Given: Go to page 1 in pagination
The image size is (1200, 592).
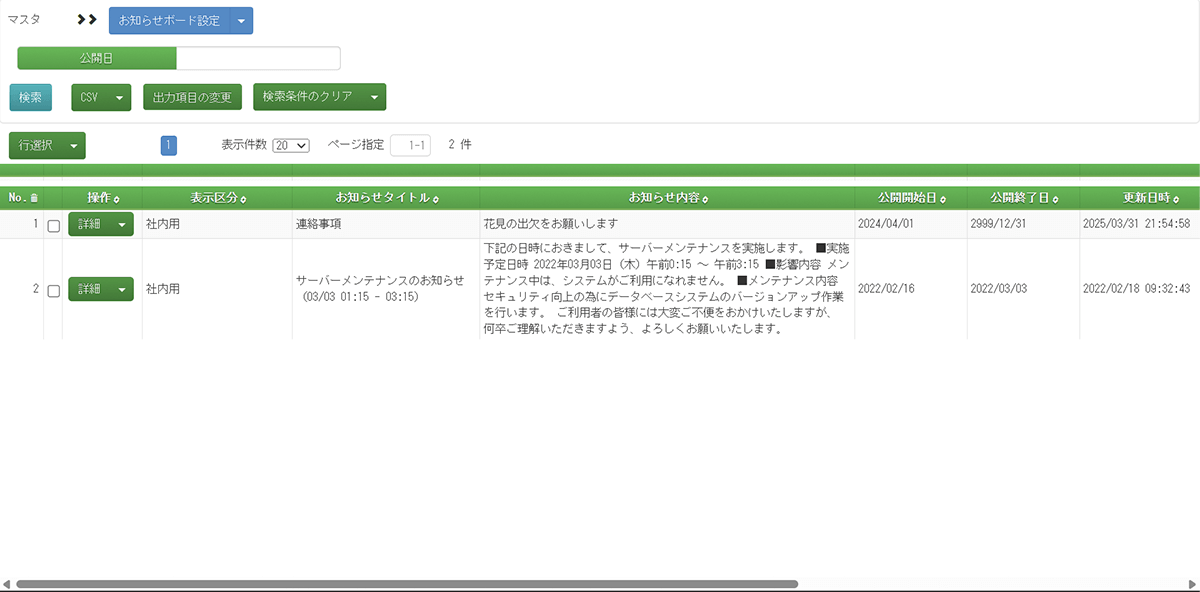Looking at the screenshot, I should (x=169, y=145).
